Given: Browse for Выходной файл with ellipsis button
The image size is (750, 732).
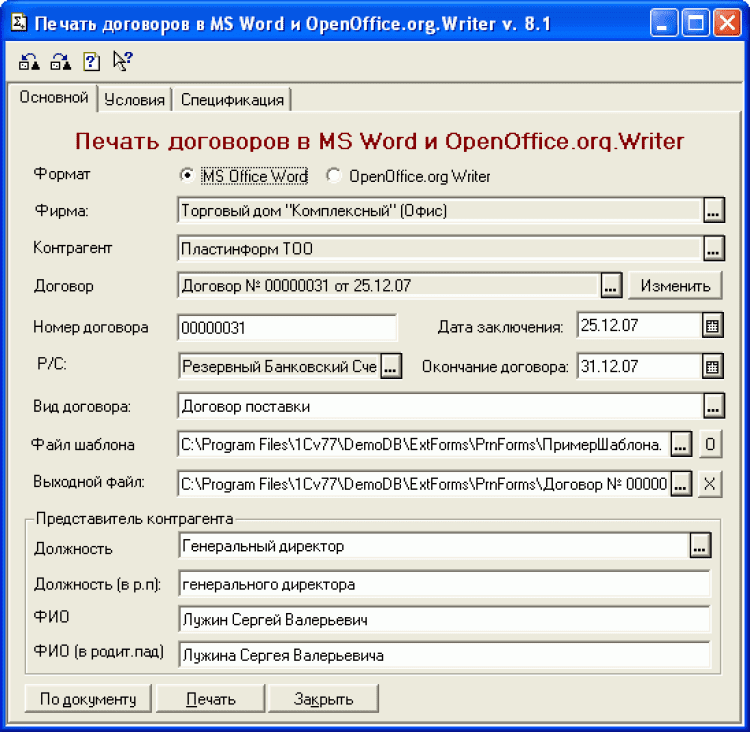Looking at the screenshot, I should 681,484.
